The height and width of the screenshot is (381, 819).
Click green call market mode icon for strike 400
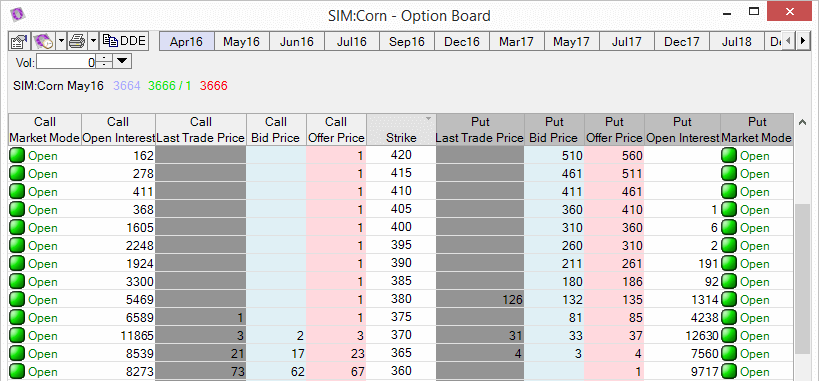[18, 227]
